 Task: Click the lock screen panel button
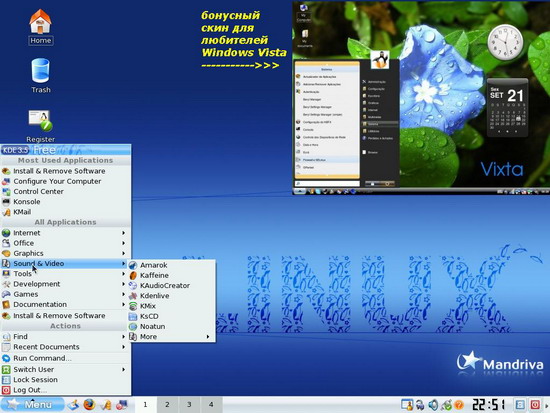point(520,405)
